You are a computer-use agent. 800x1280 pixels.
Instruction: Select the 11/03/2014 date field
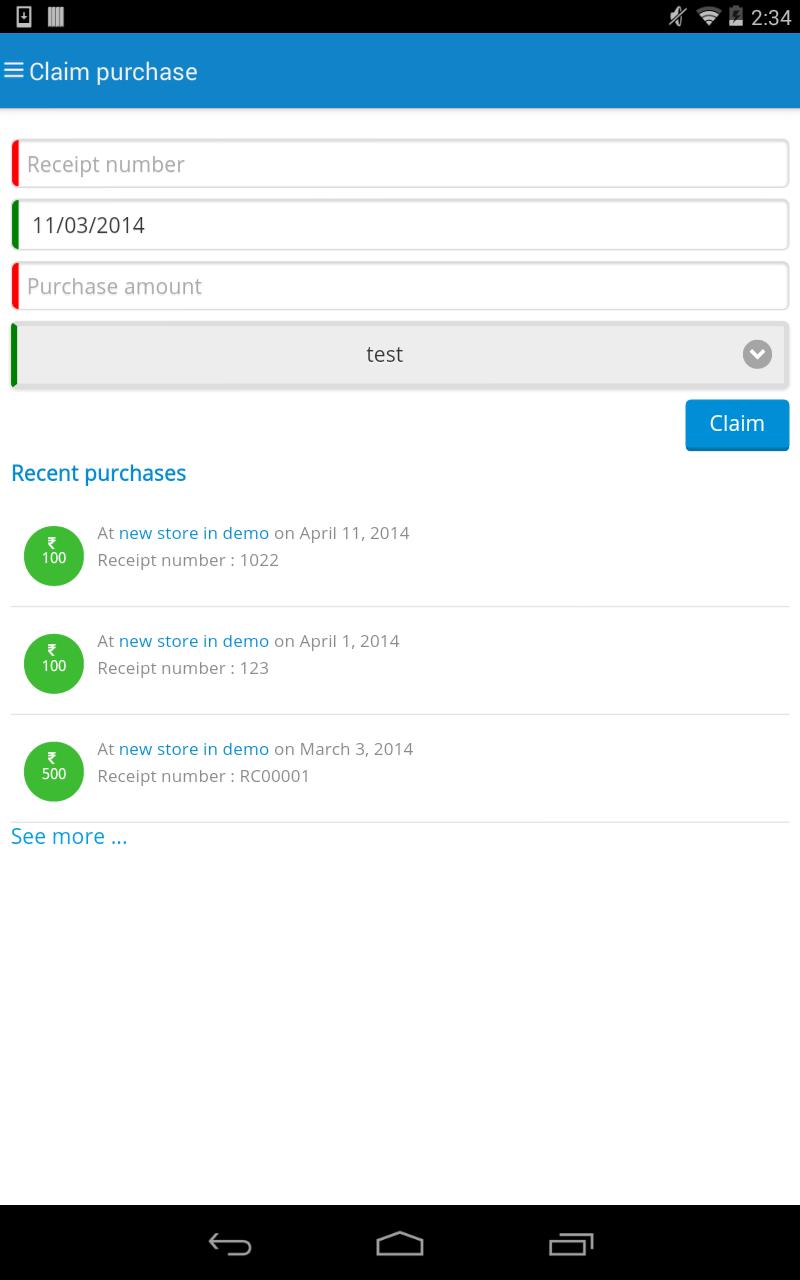coord(400,225)
